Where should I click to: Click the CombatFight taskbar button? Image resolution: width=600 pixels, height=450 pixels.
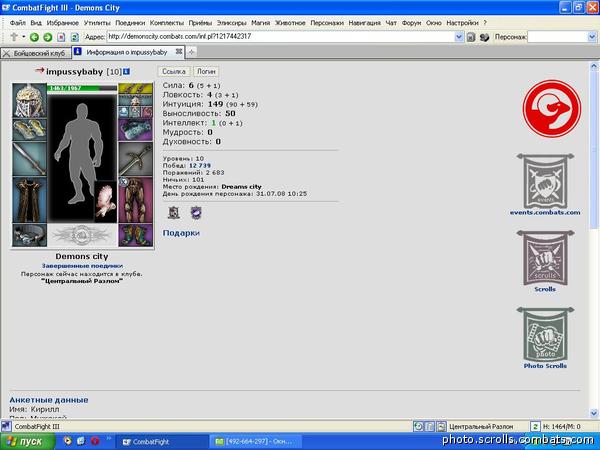pyautogui.click(x=161, y=442)
